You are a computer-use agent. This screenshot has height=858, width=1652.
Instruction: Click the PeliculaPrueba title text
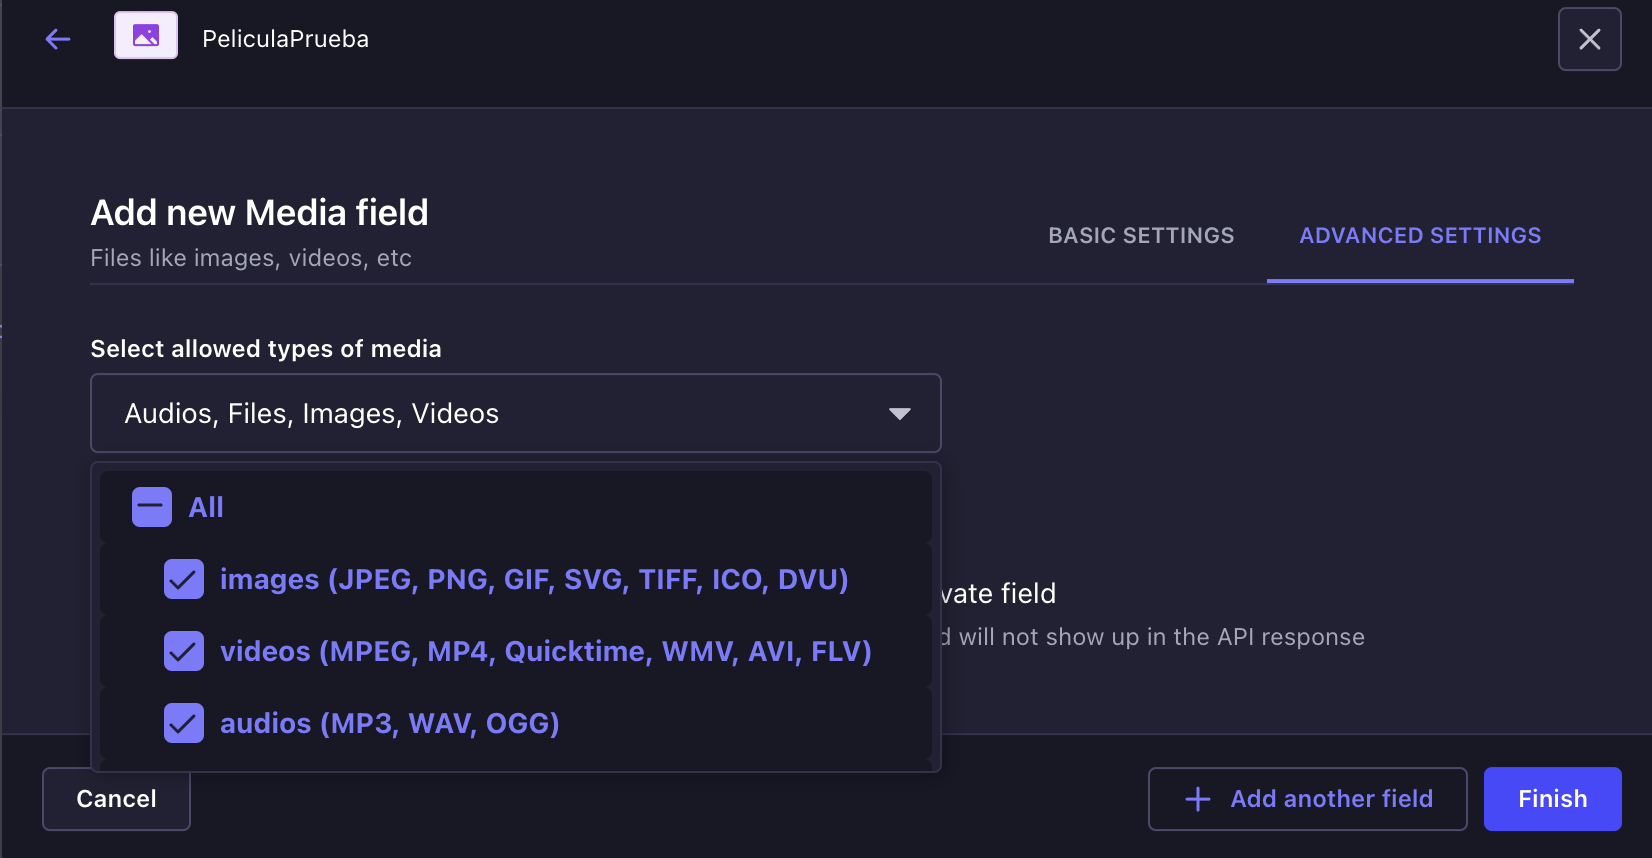286,39
